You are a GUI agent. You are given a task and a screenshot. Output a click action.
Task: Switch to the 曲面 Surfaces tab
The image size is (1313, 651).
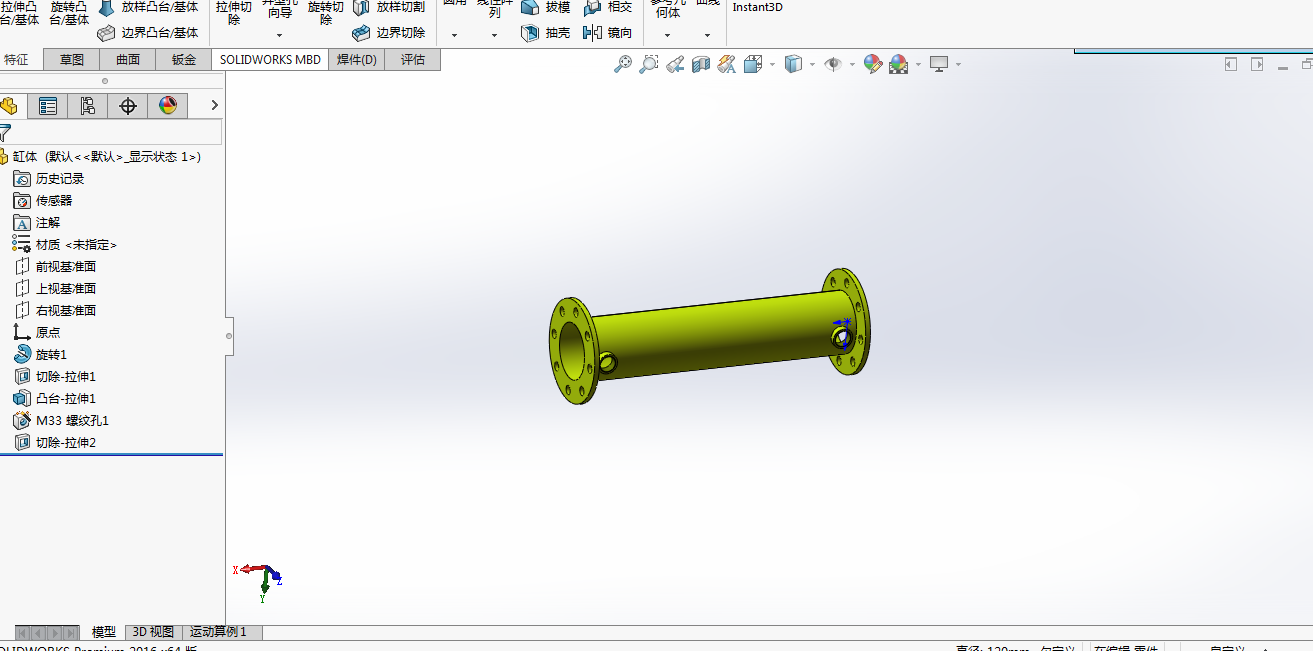128,59
